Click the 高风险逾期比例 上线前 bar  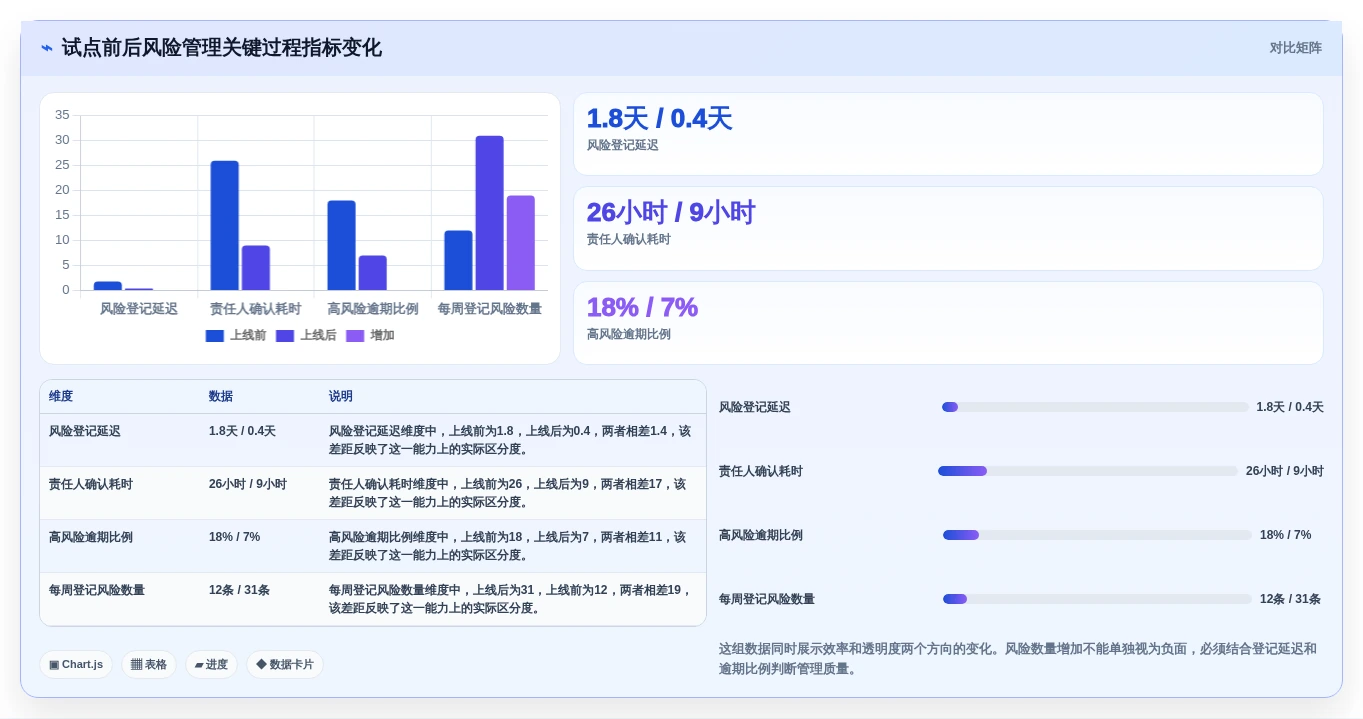pyautogui.click(x=342, y=246)
